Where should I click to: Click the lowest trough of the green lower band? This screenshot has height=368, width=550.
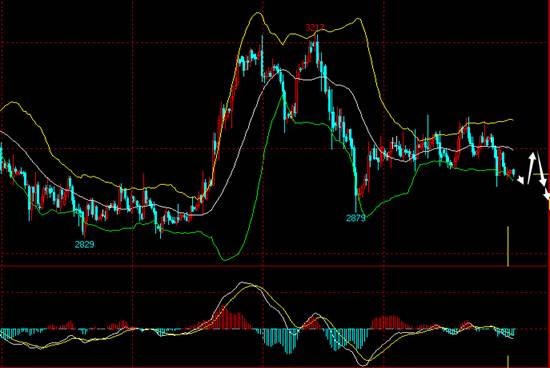225,260
